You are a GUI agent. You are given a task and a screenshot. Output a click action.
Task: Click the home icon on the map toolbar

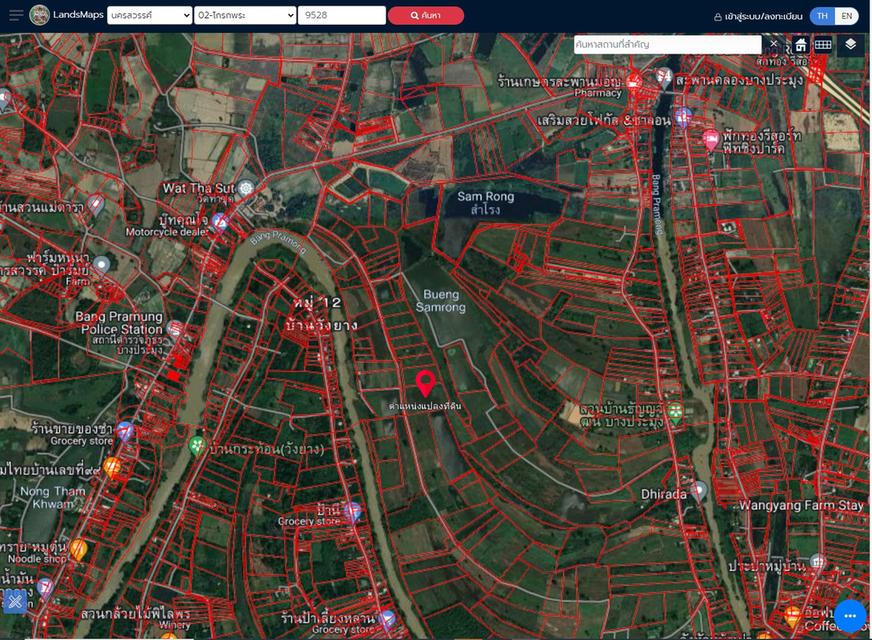pos(801,45)
